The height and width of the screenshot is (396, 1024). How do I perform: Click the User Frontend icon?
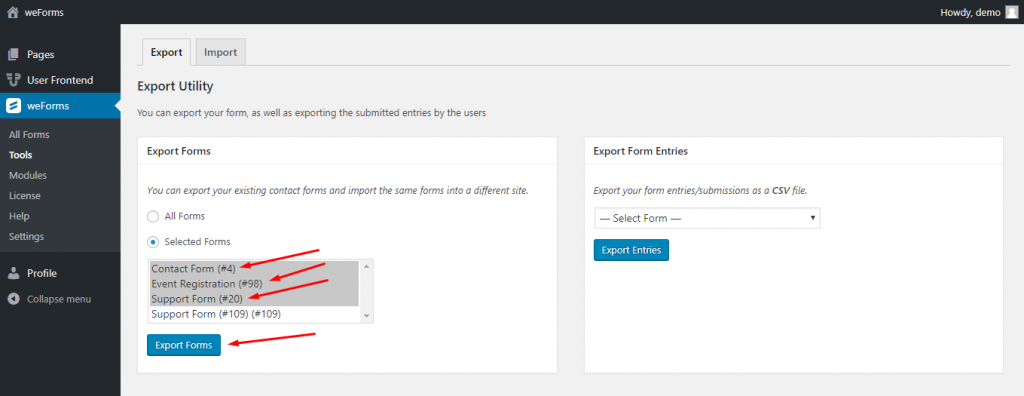point(14,80)
